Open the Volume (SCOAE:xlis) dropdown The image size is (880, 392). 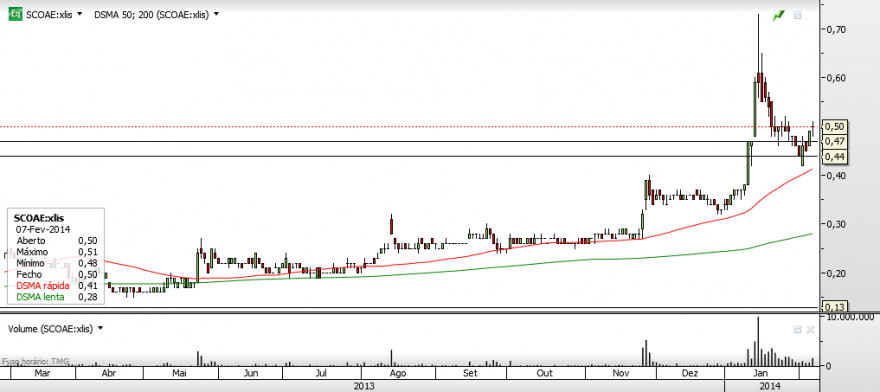100,329
